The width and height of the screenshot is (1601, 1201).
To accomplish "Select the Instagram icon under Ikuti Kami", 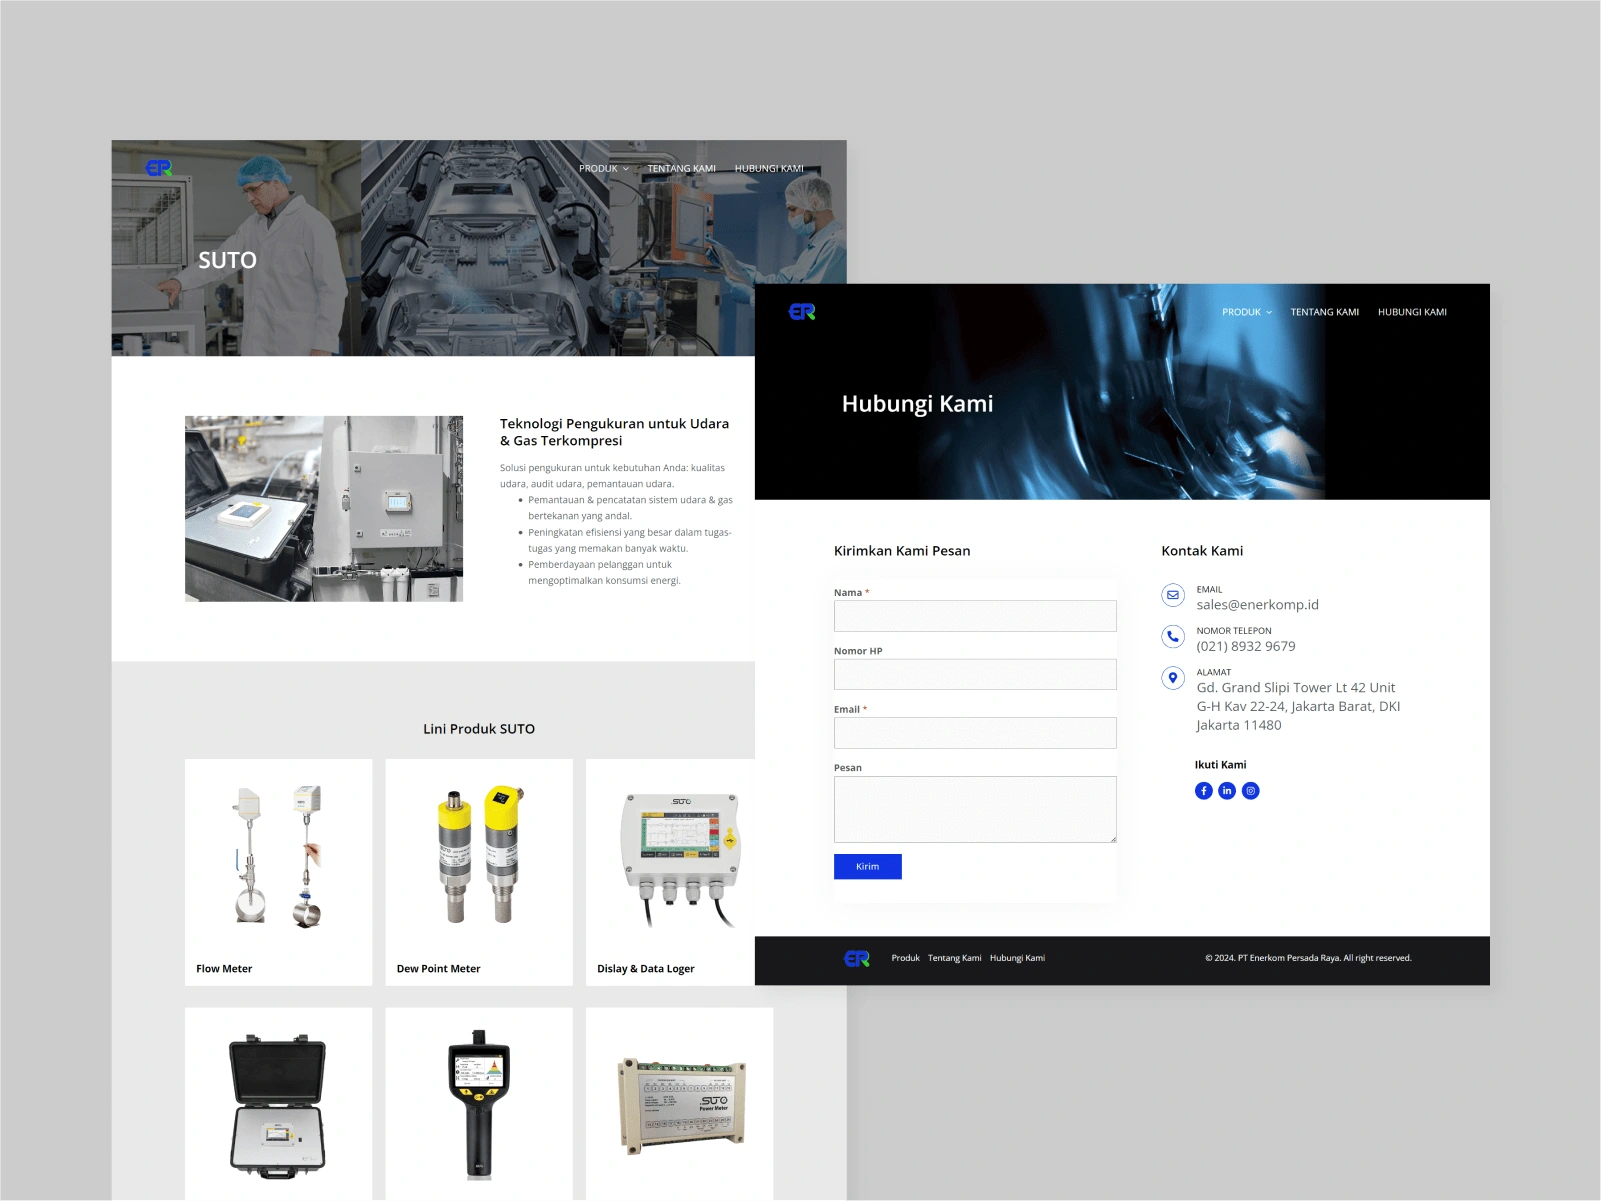I will [1250, 790].
